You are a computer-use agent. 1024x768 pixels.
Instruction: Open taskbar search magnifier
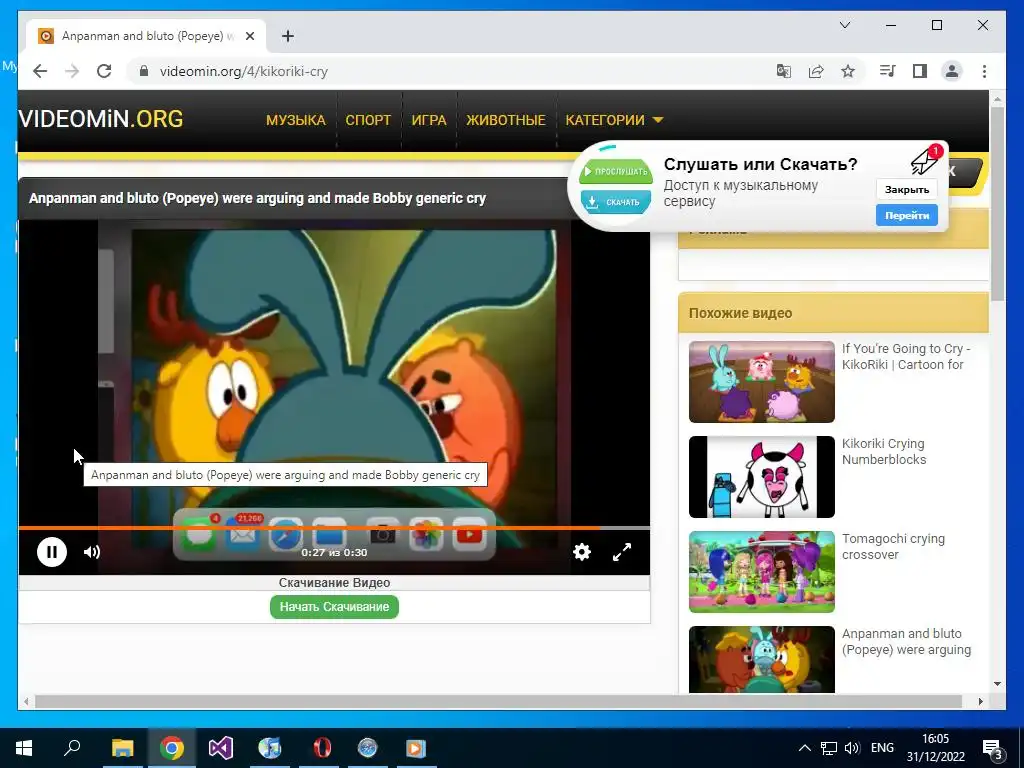click(72, 748)
